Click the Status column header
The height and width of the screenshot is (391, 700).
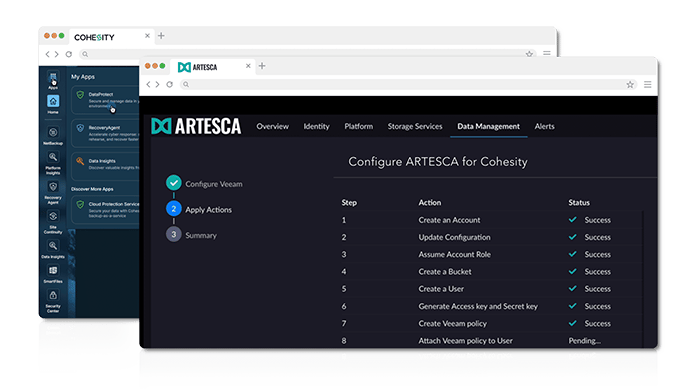point(579,203)
